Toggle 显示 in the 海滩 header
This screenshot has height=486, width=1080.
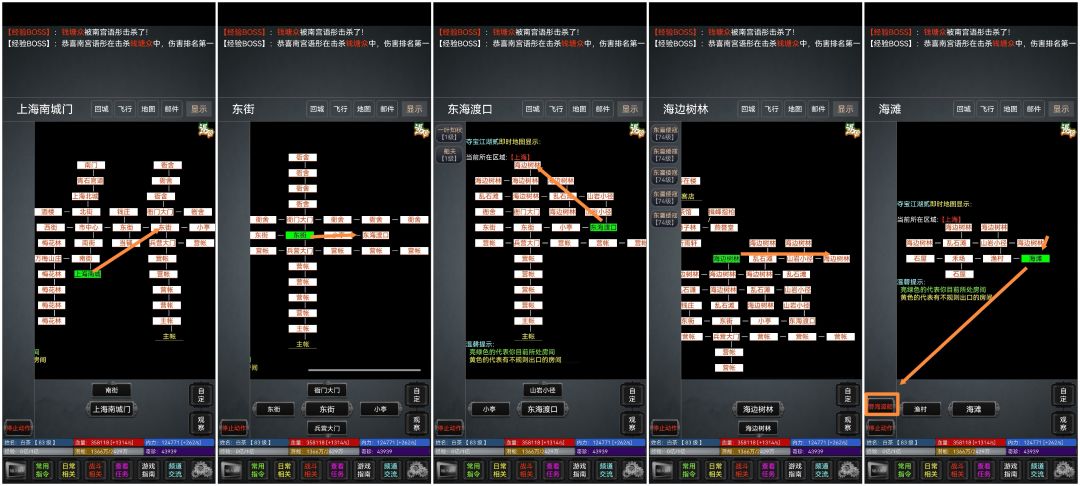(1061, 109)
